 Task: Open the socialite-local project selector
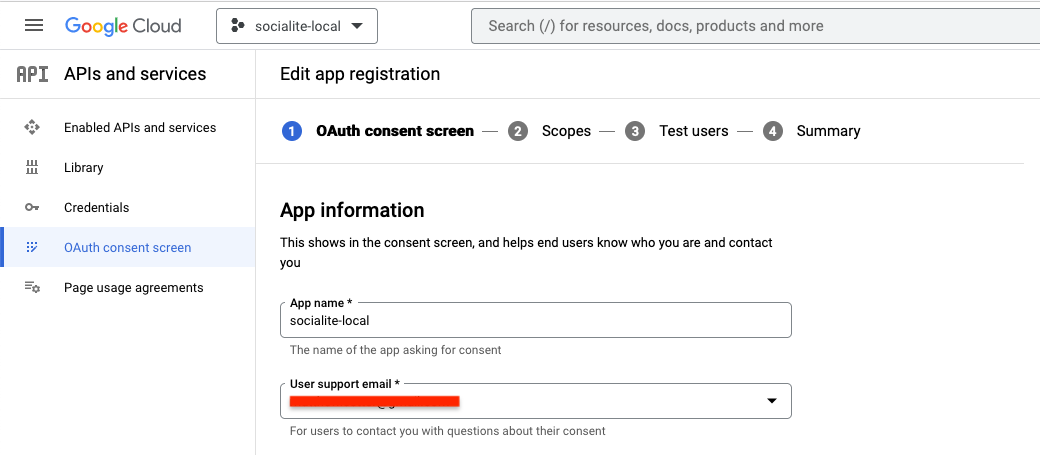[296, 27]
